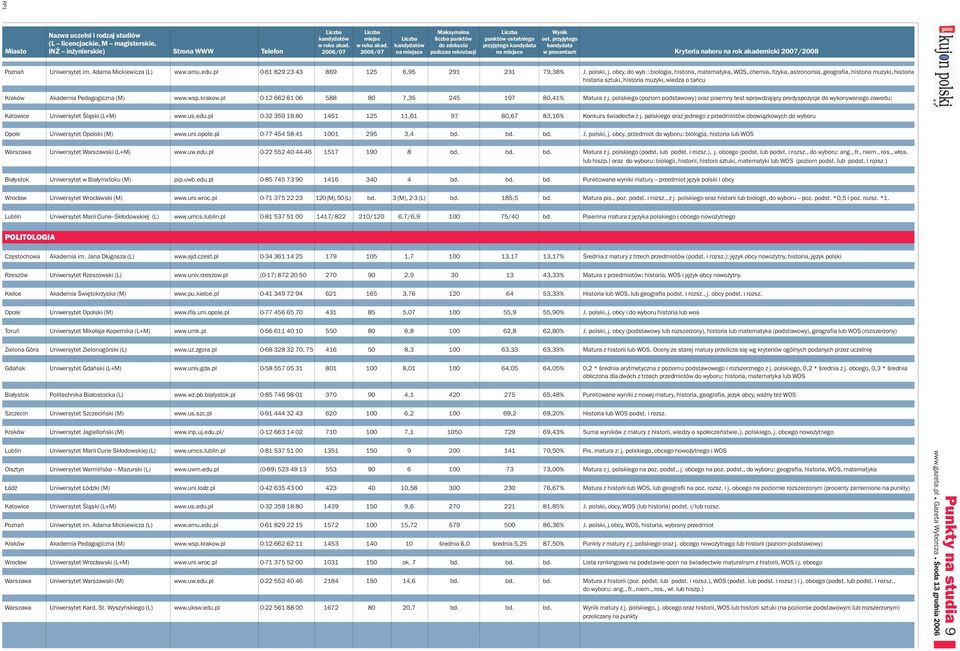Screen dimensions: 960x651
Task: Click the 'Częstochowa' city cell
Action: (x=22, y=257)
